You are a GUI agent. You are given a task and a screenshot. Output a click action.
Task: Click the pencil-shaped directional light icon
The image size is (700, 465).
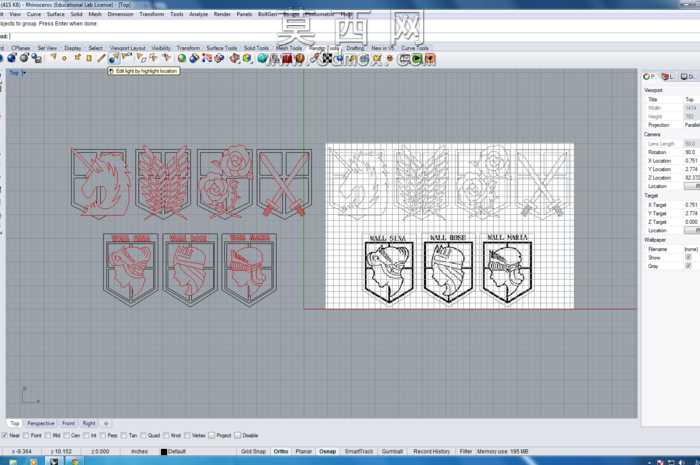pos(101,58)
